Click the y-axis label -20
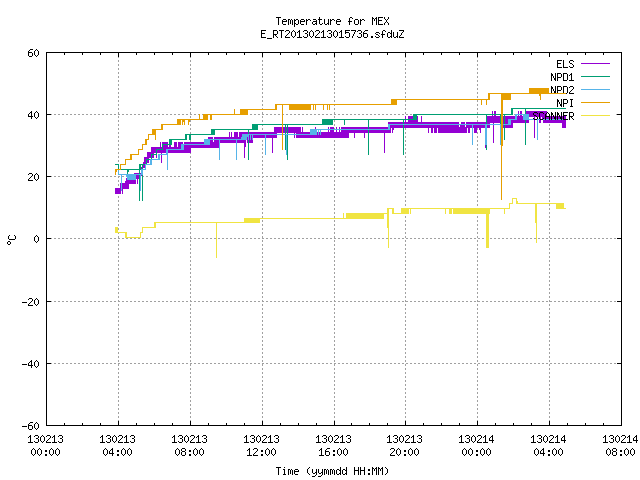This screenshot has height=480, width=640. tap(31, 302)
